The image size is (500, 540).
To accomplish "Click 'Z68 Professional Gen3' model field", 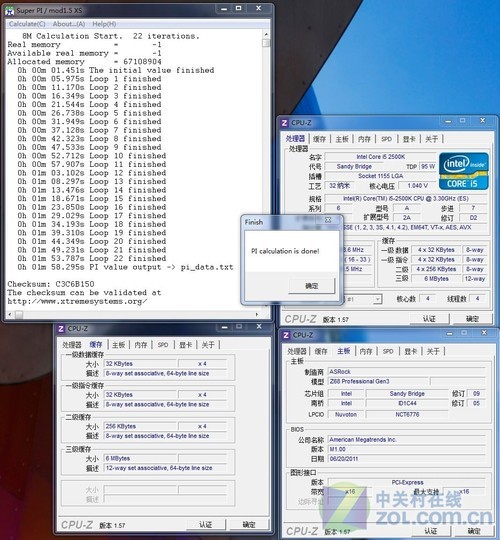I will click(378, 381).
